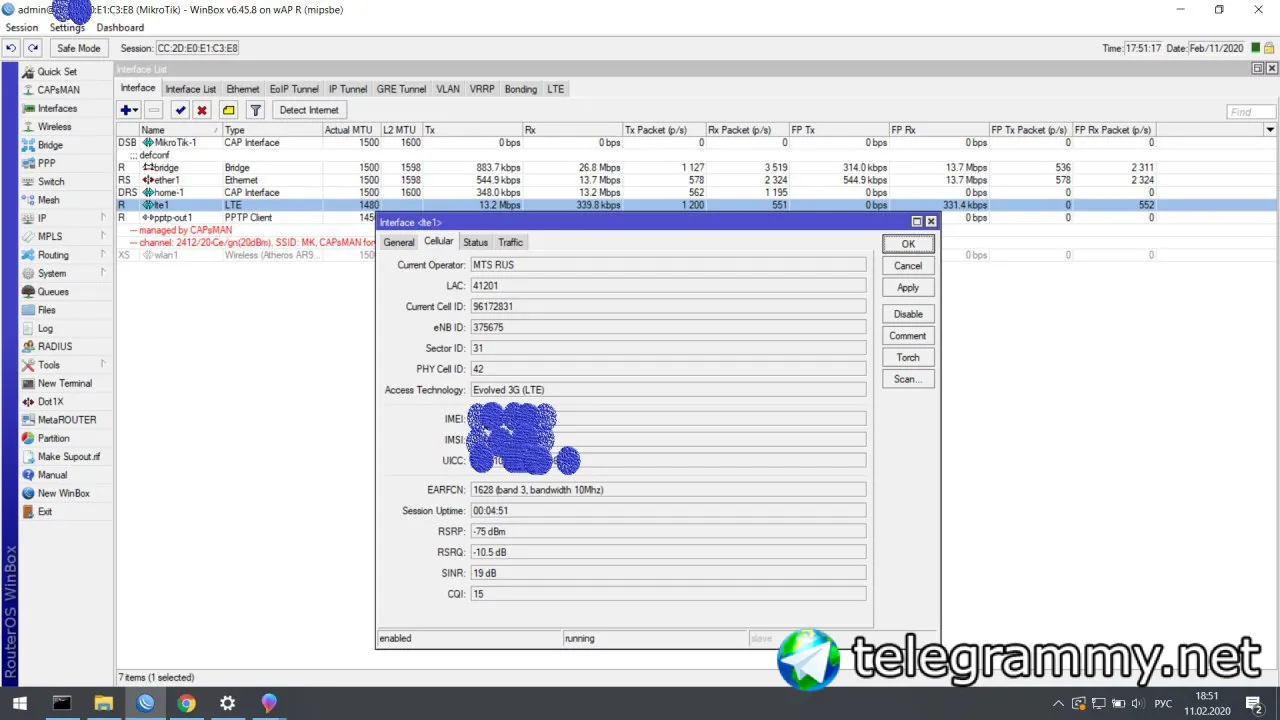Image resolution: width=1280 pixels, height=720 pixels.
Task: Open the Traffic tab in lte1 dialog
Action: [511, 242]
